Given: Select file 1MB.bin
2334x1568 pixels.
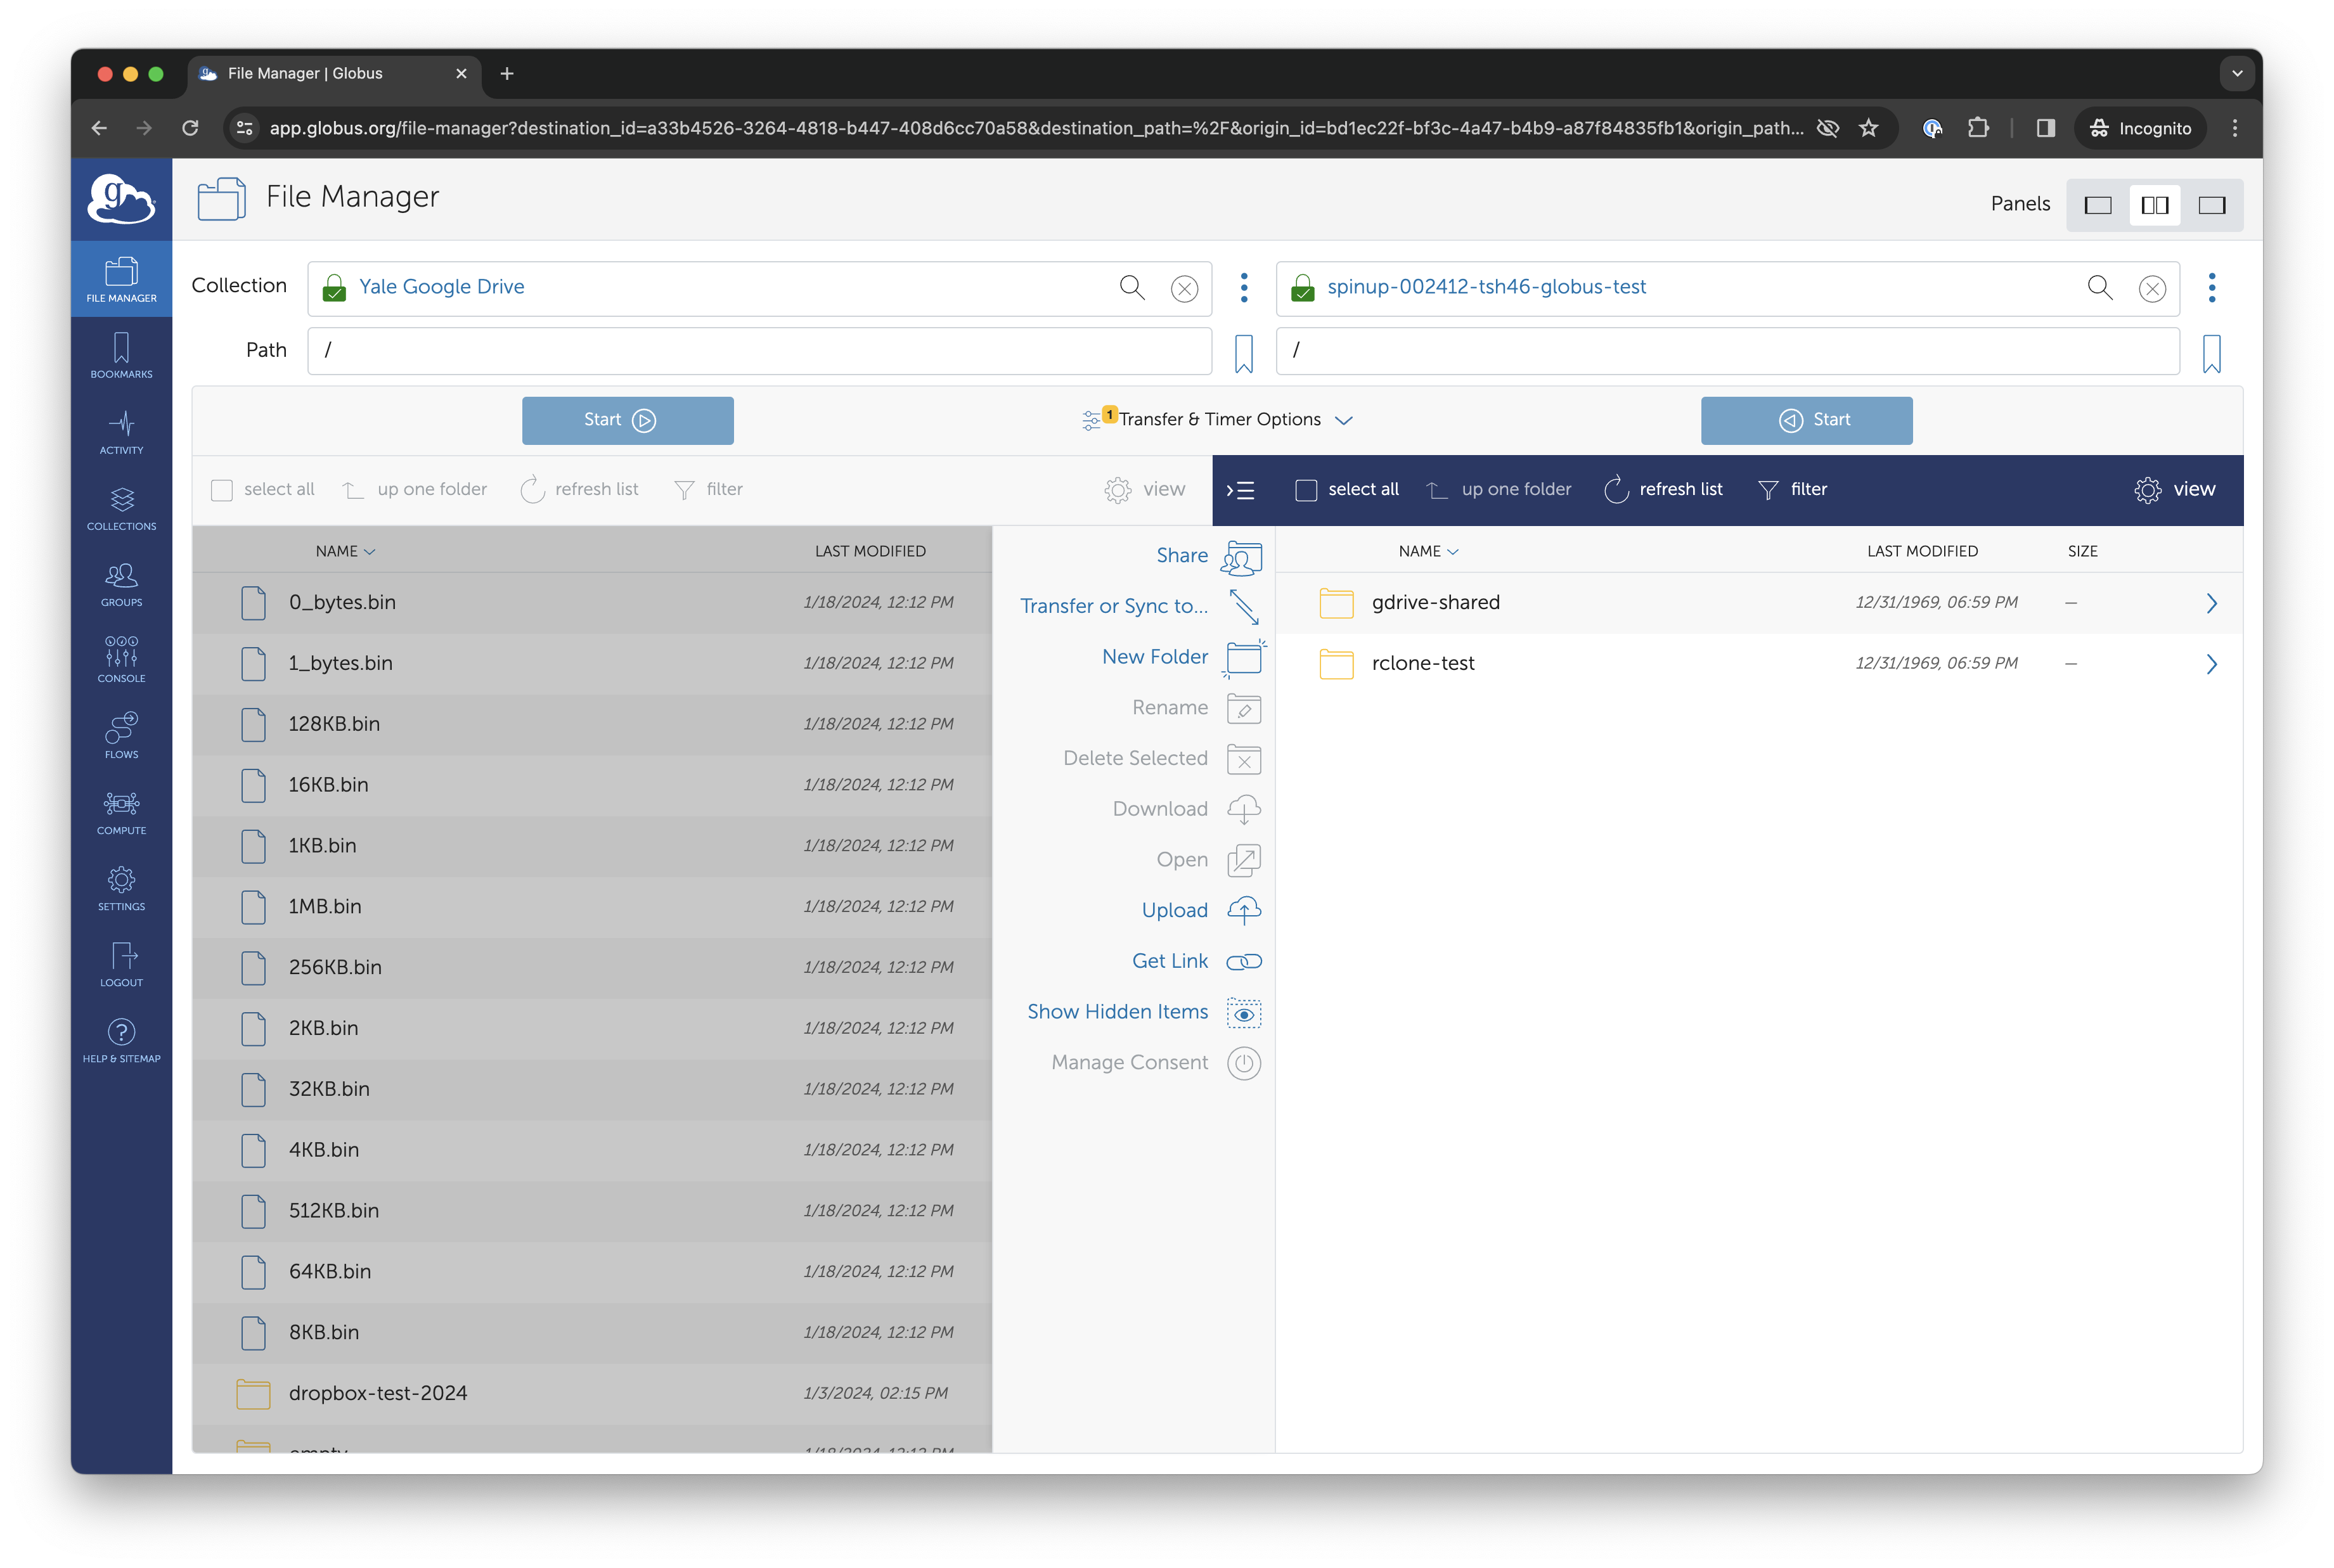Looking at the screenshot, I should tap(592, 907).
